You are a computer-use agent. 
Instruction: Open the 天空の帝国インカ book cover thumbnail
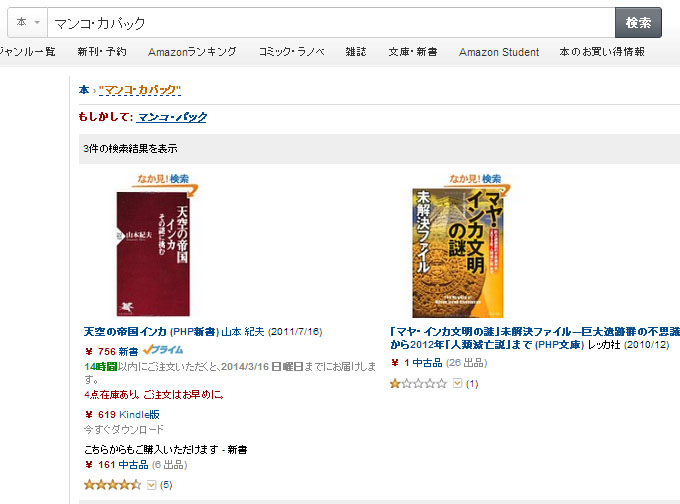[153, 254]
